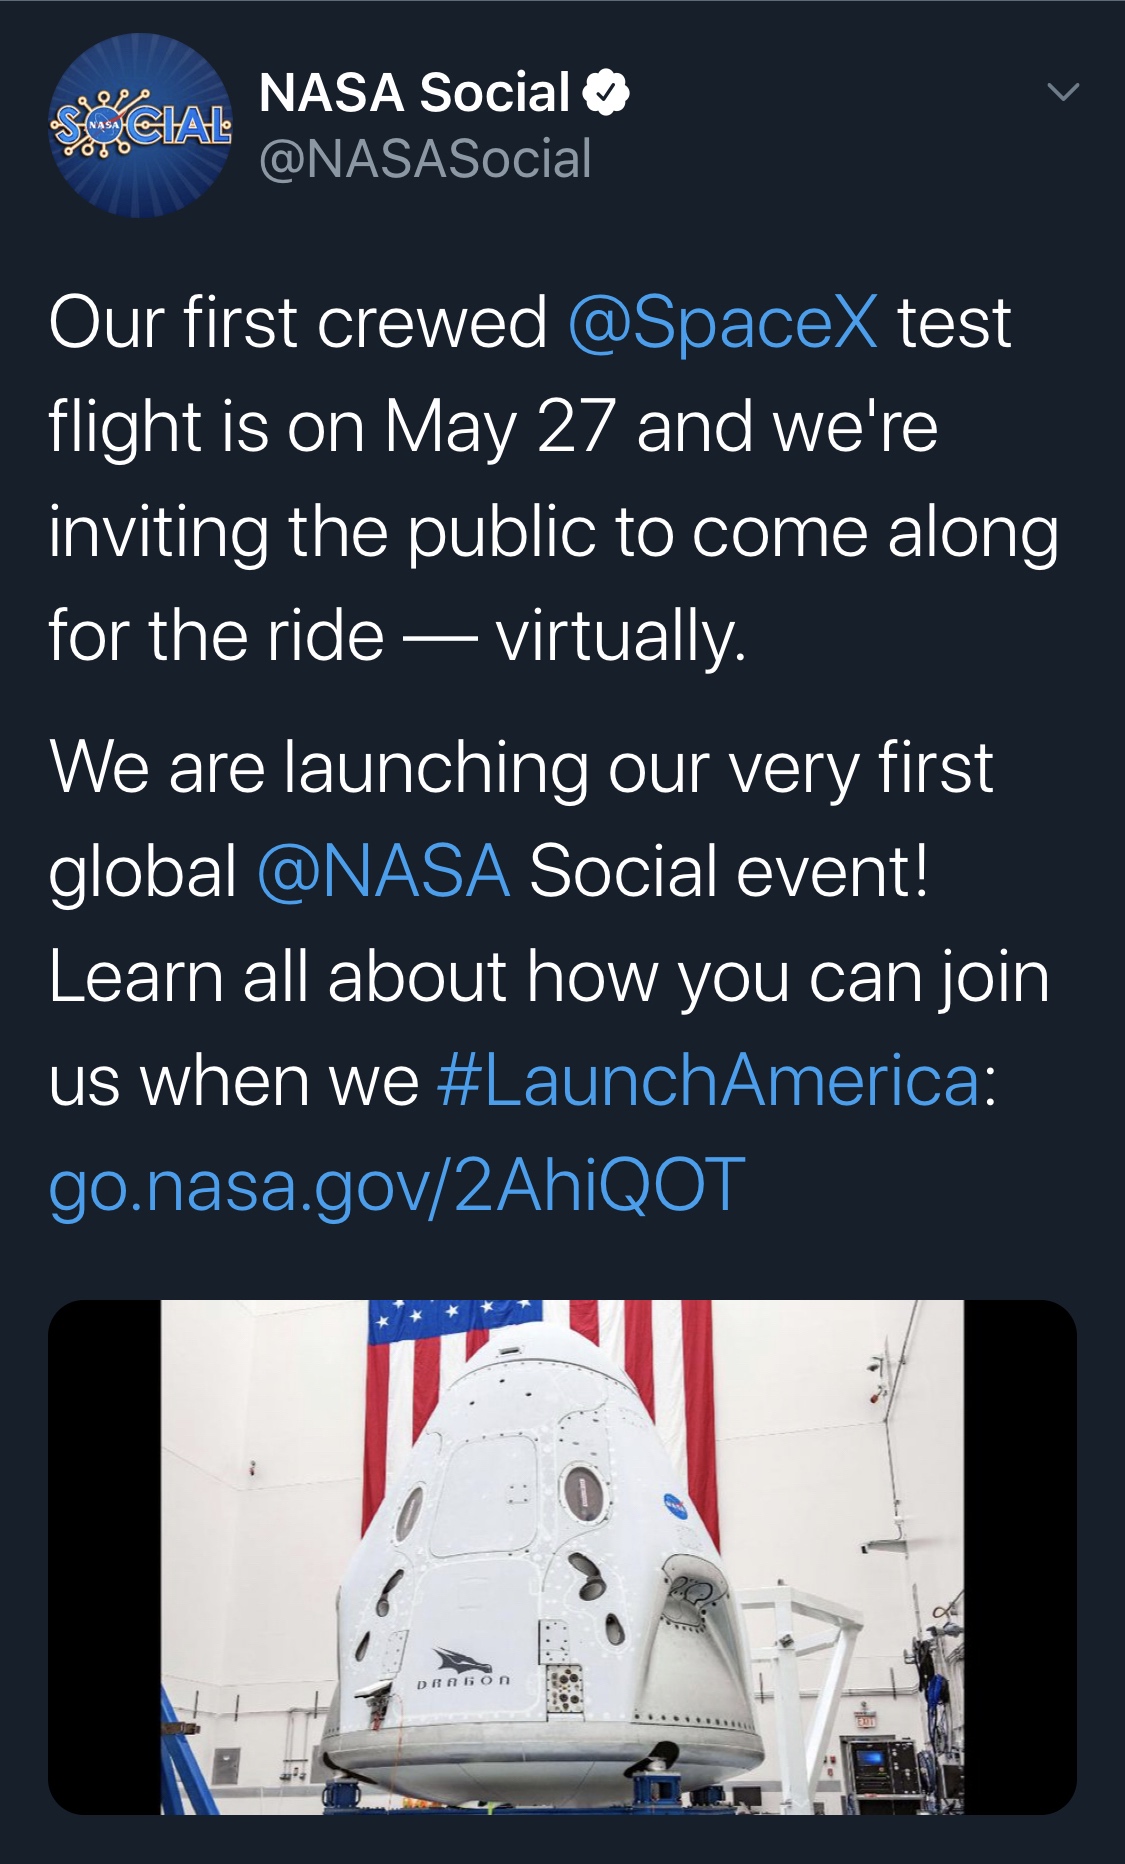The image size is (1125, 1864).
Task: Open the NASA Social display name
Action: tap(414, 93)
